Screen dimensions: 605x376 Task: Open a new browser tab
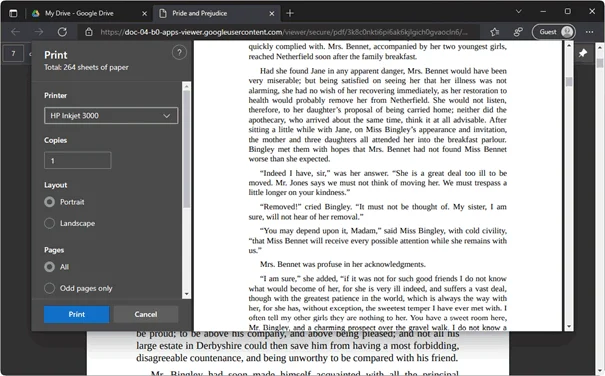[x=290, y=14]
